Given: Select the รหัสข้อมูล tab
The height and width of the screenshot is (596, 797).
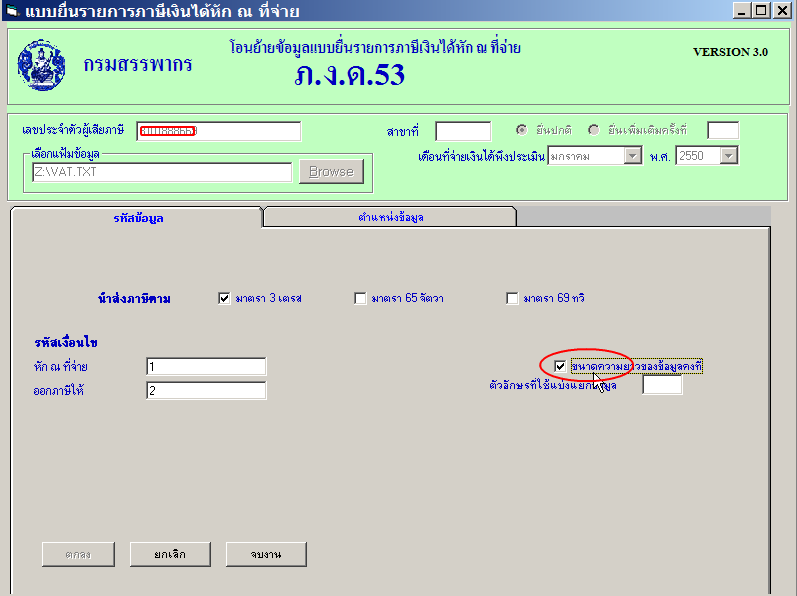Looking at the screenshot, I should 136,216.
